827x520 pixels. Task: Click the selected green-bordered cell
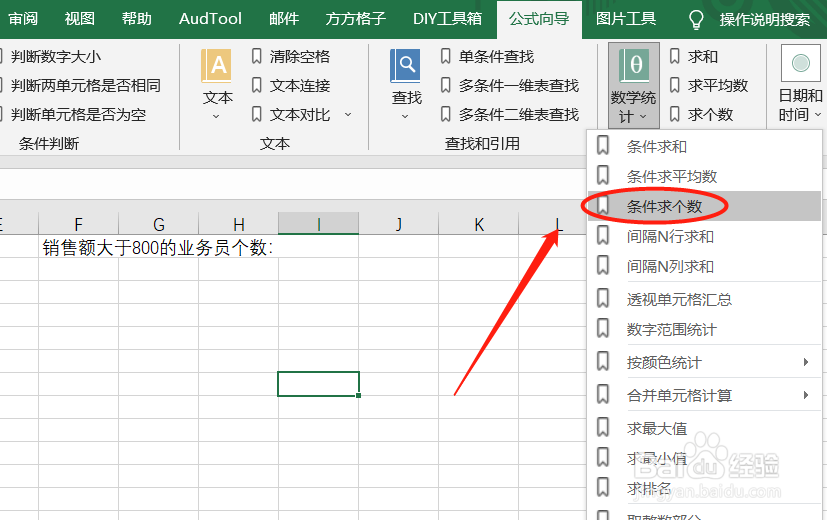[x=319, y=383]
